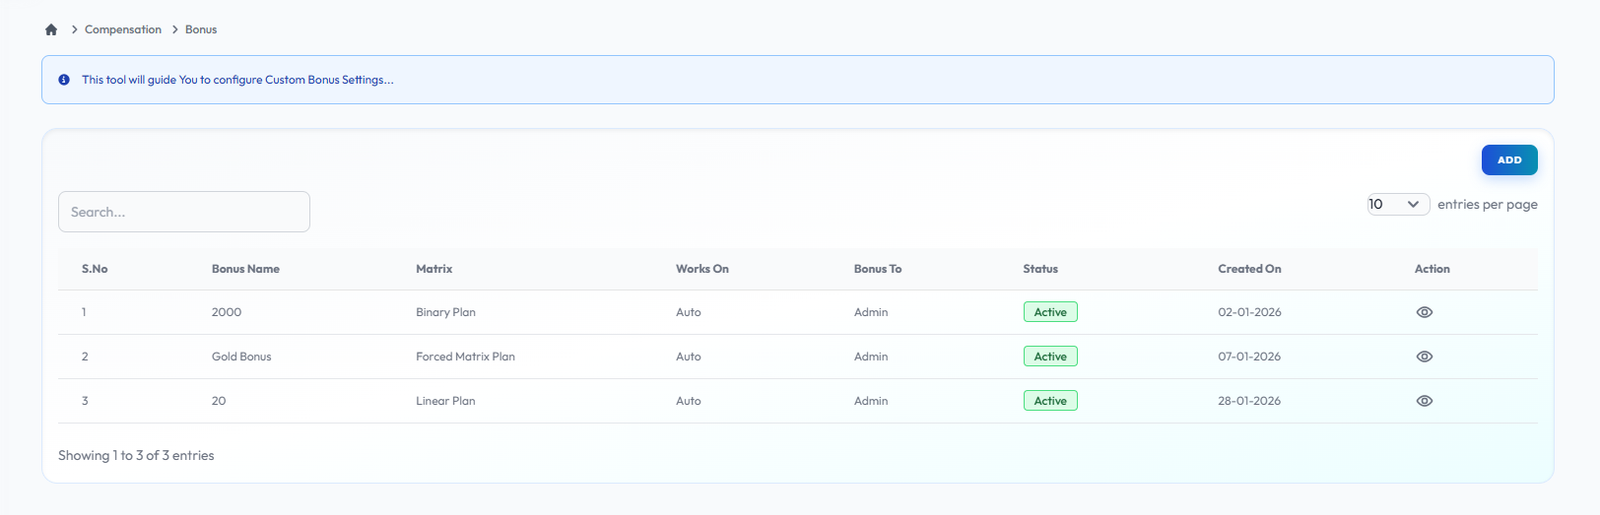Click the Active badge in the Gold Bonus row
Image resolution: width=1600 pixels, height=515 pixels.
coord(1050,357)
